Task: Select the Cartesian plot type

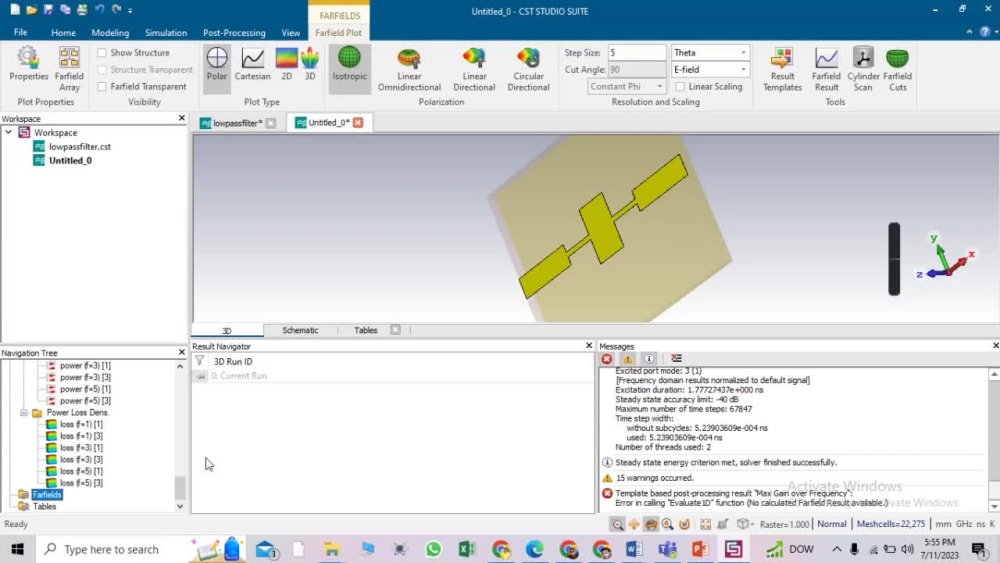Action: coord(253,64)
